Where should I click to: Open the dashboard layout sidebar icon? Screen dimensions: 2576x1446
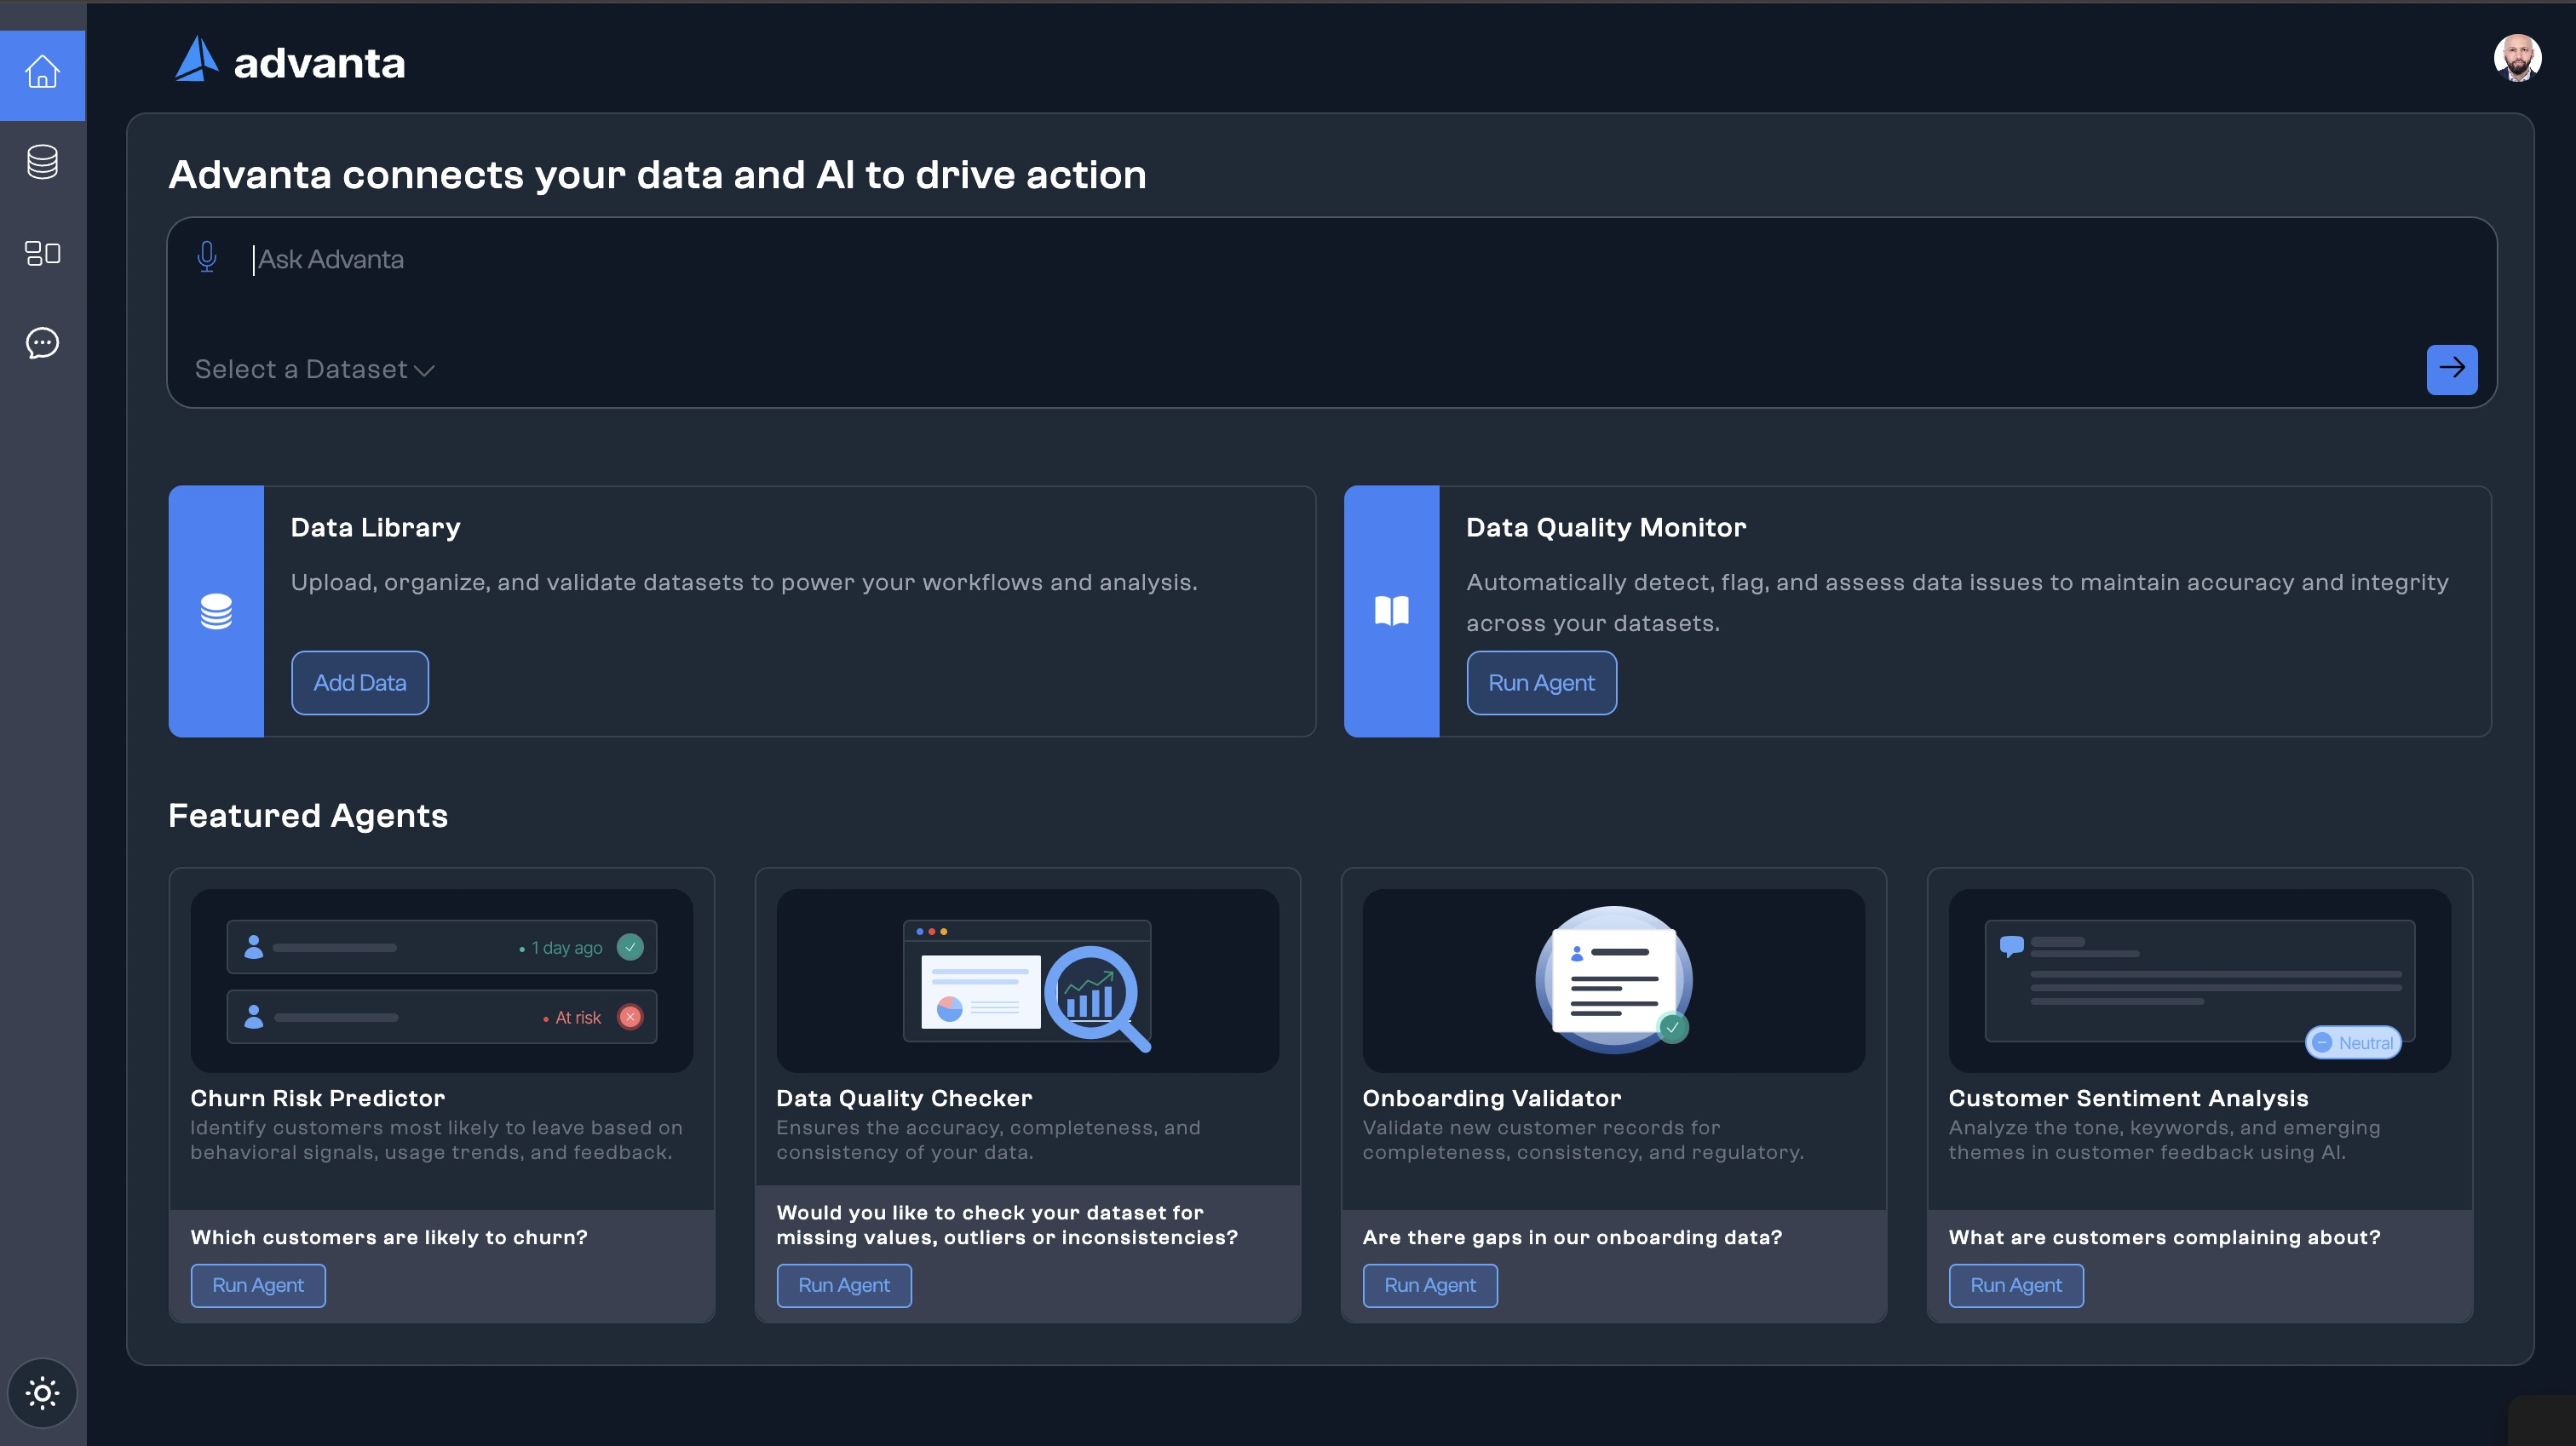click(42, 253)
